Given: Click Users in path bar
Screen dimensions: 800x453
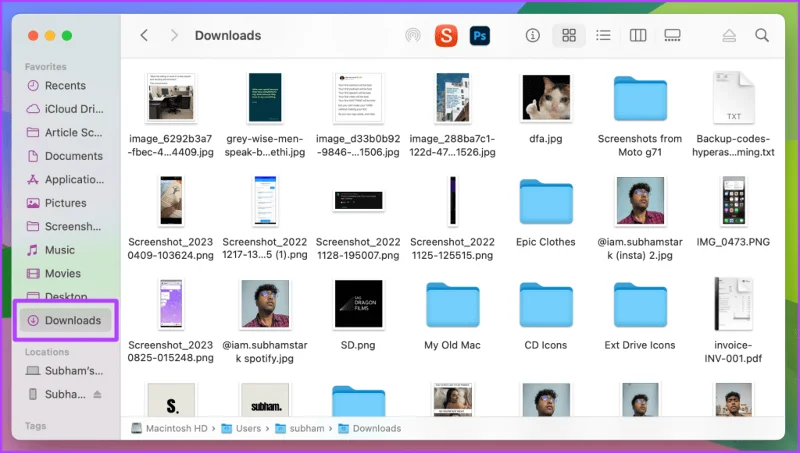Looking at the screenshot, I should click(241, 429).
